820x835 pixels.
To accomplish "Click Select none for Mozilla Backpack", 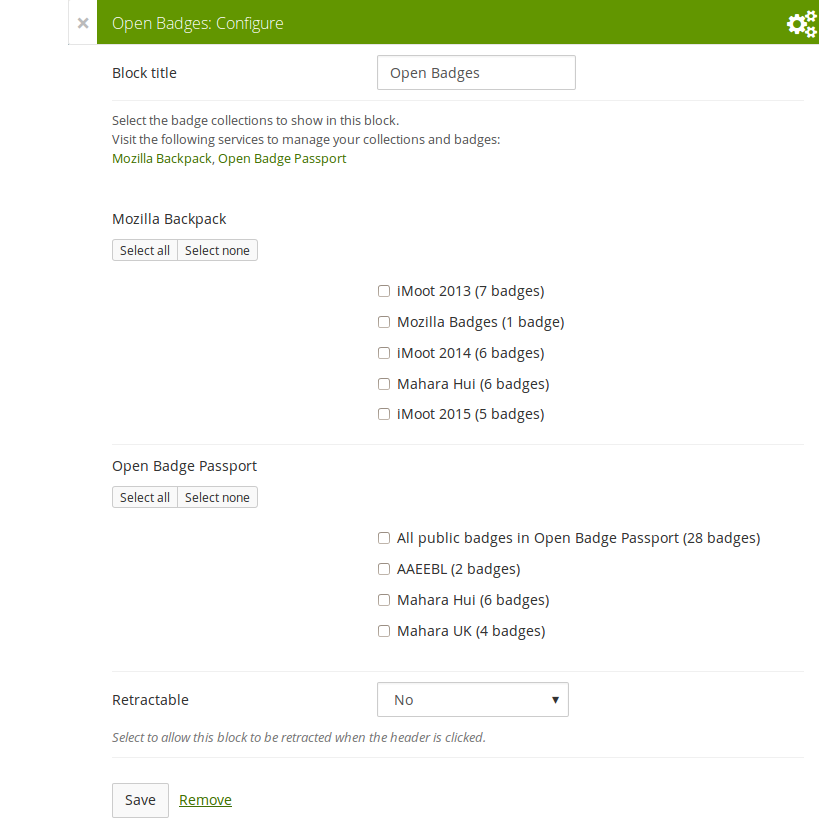I will pyautogui.click(x=217, y=250).
